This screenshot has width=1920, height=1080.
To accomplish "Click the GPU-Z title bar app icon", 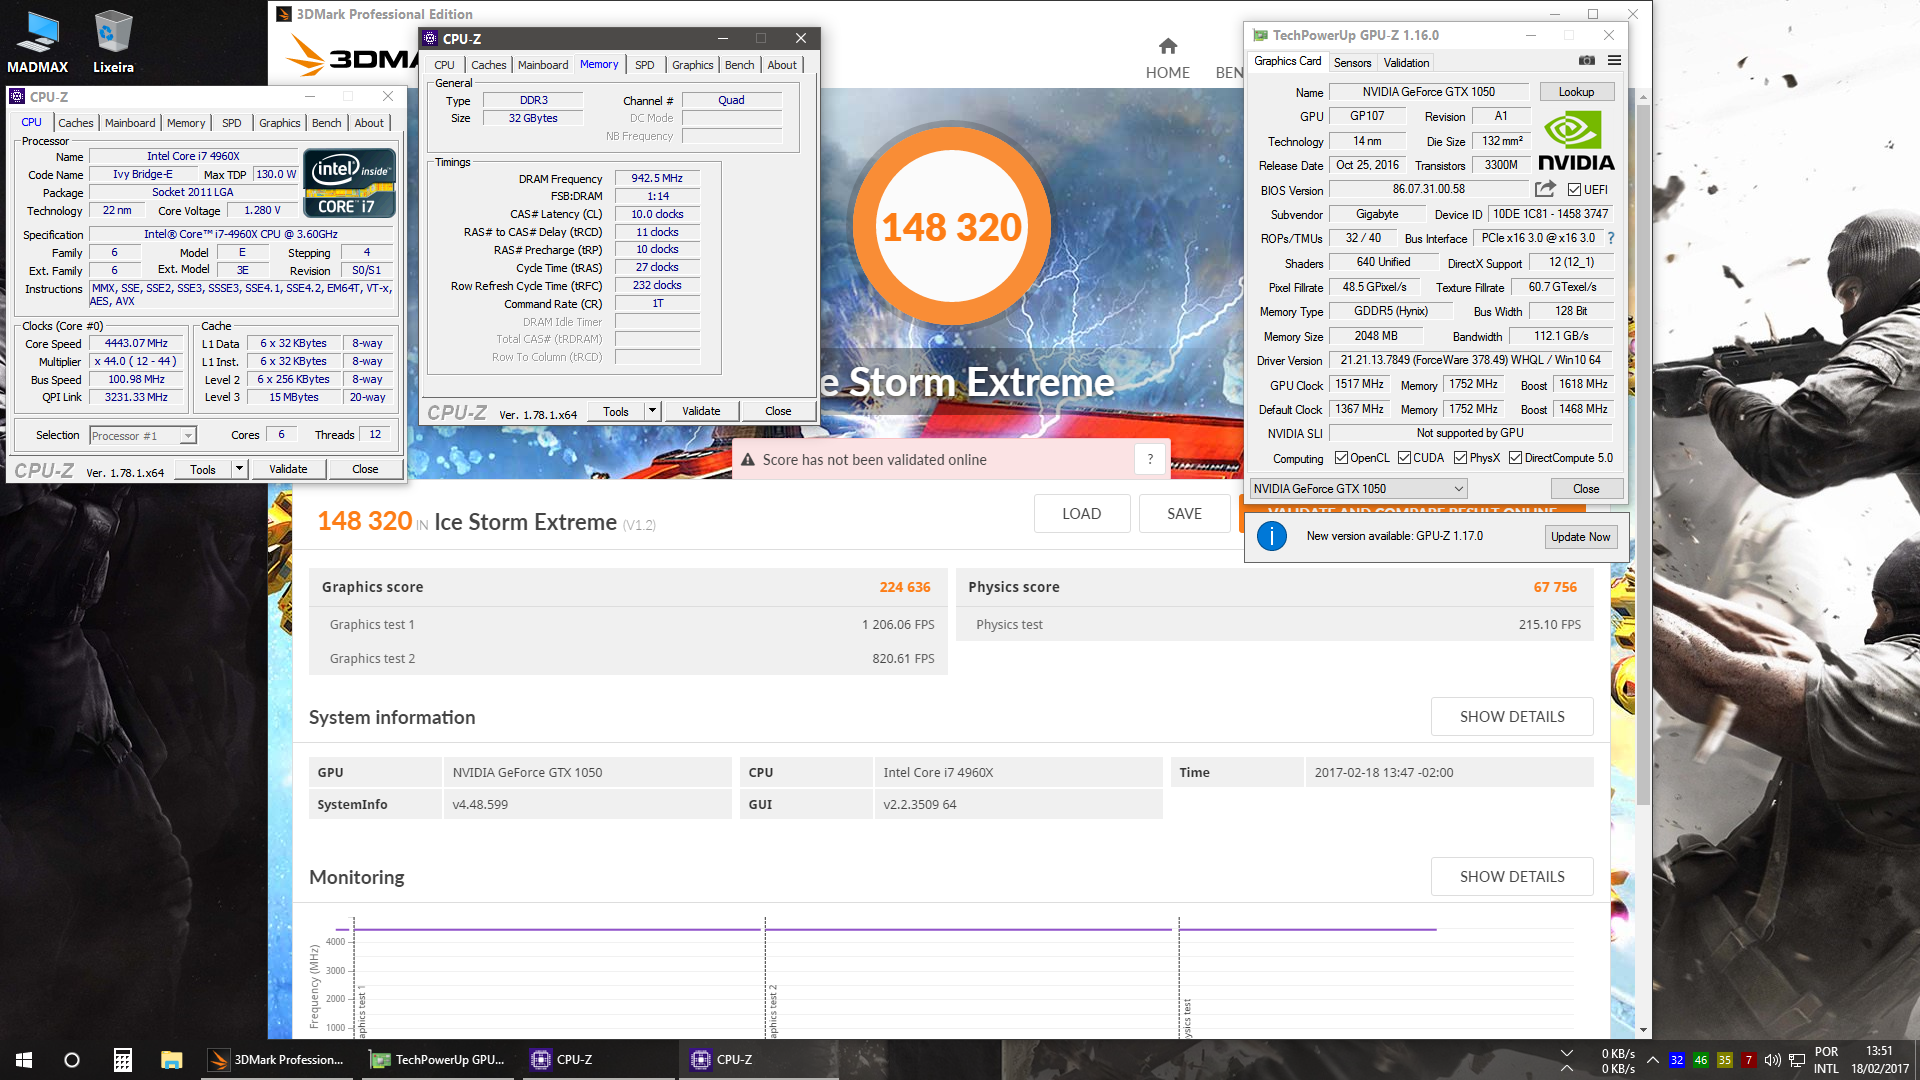I will pyautogui.click(x=1260, y=35).
